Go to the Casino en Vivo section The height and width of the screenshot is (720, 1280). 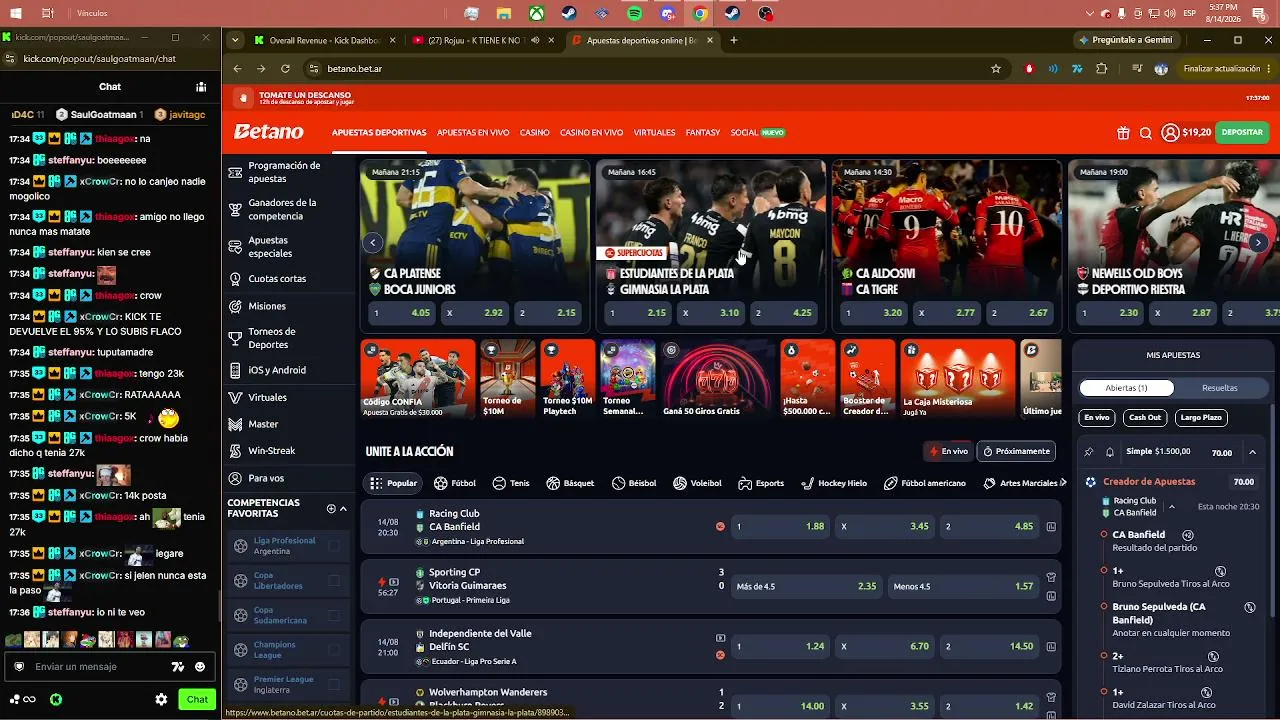(x=592, y=133)
